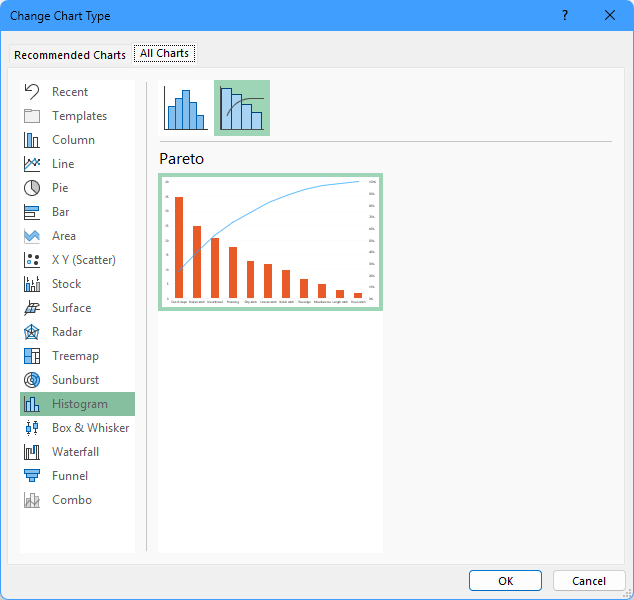634x600 pixels.
Task: Cancel the Change Chart Type dialog
Action: (x=589, y=581)
